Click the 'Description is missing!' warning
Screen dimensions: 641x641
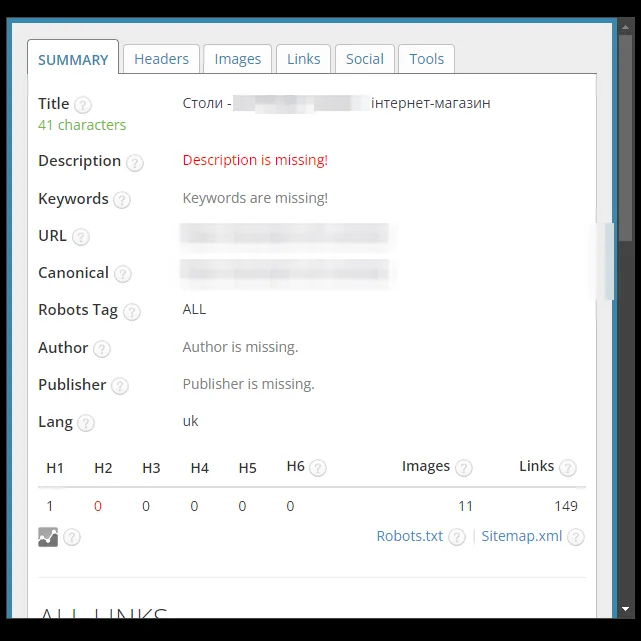pyautogui.click(x=255, y=160)
